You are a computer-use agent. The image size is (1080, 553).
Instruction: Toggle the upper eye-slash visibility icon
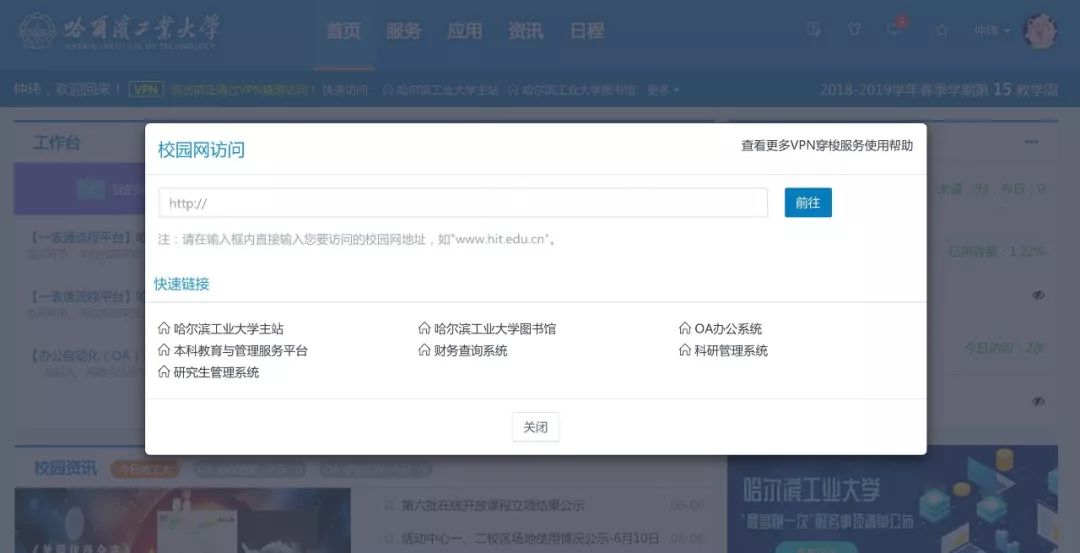[1039, 295]
